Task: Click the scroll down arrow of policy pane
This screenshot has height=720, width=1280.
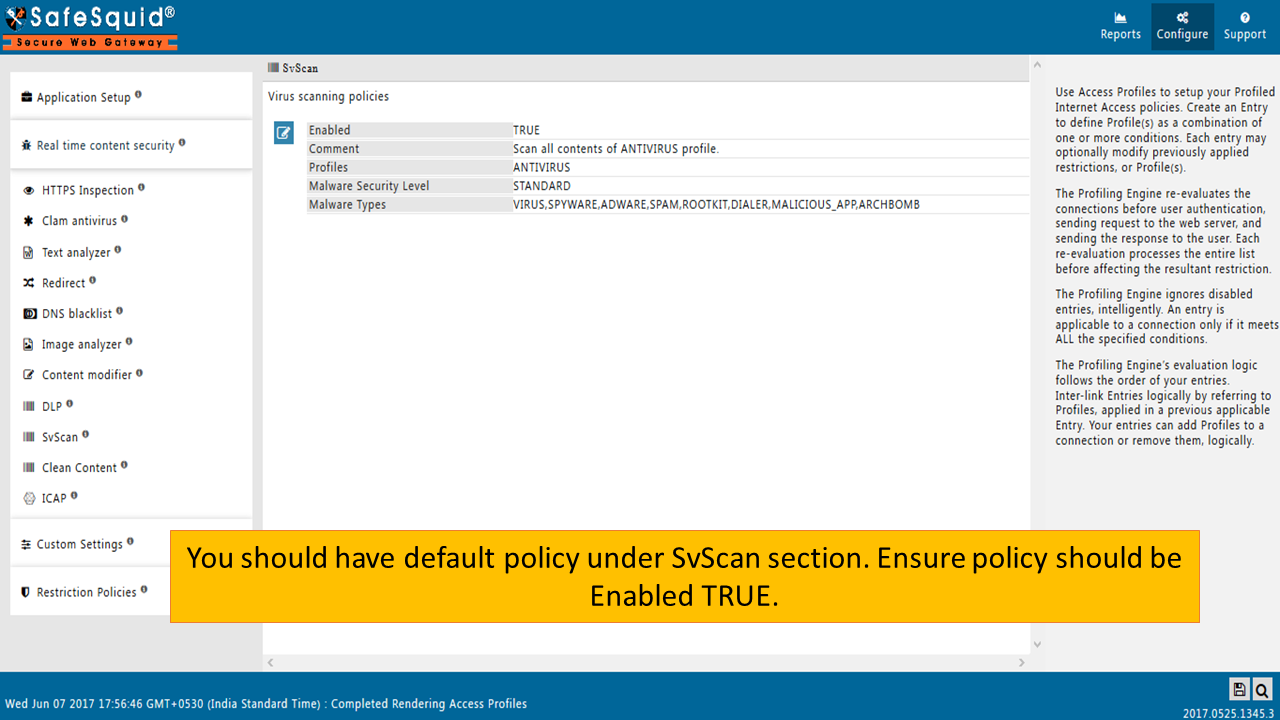Action: pyautogui.click(x=1037, y=645)
